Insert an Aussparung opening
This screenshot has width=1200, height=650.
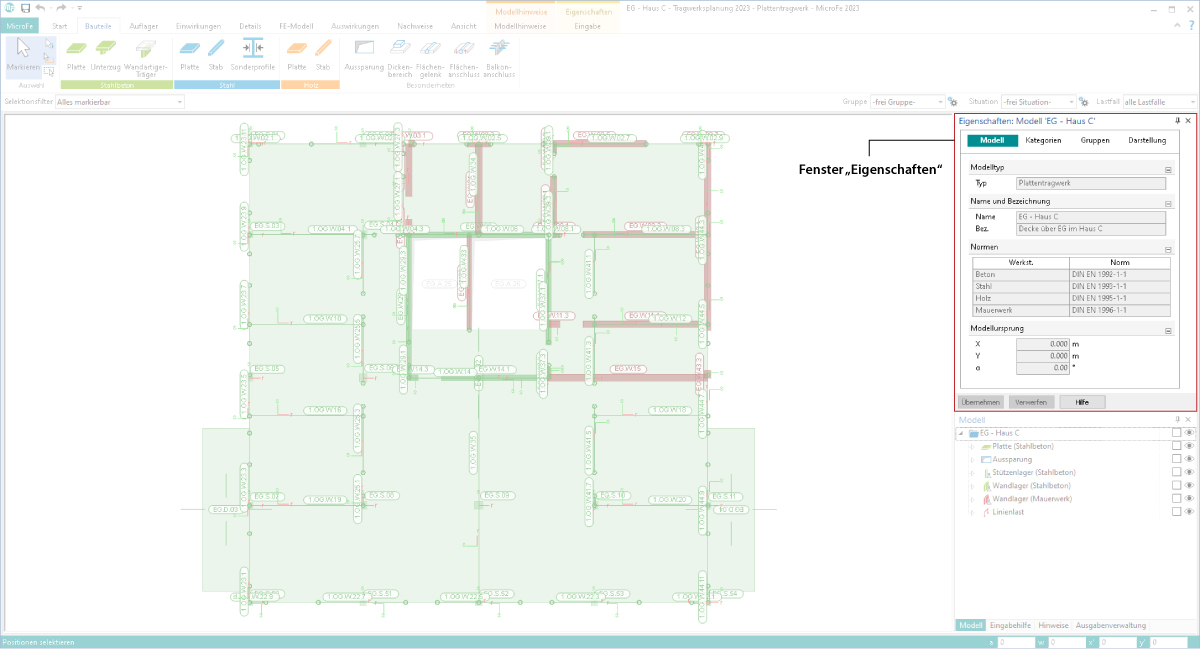click(x=364, y=54)
